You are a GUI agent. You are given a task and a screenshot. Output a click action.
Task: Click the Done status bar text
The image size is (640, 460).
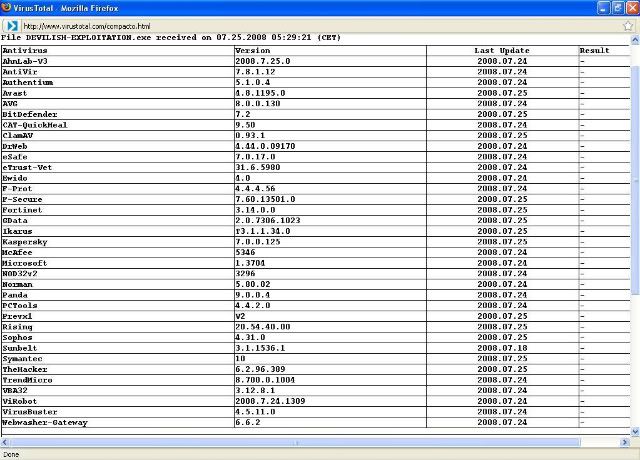11,454
